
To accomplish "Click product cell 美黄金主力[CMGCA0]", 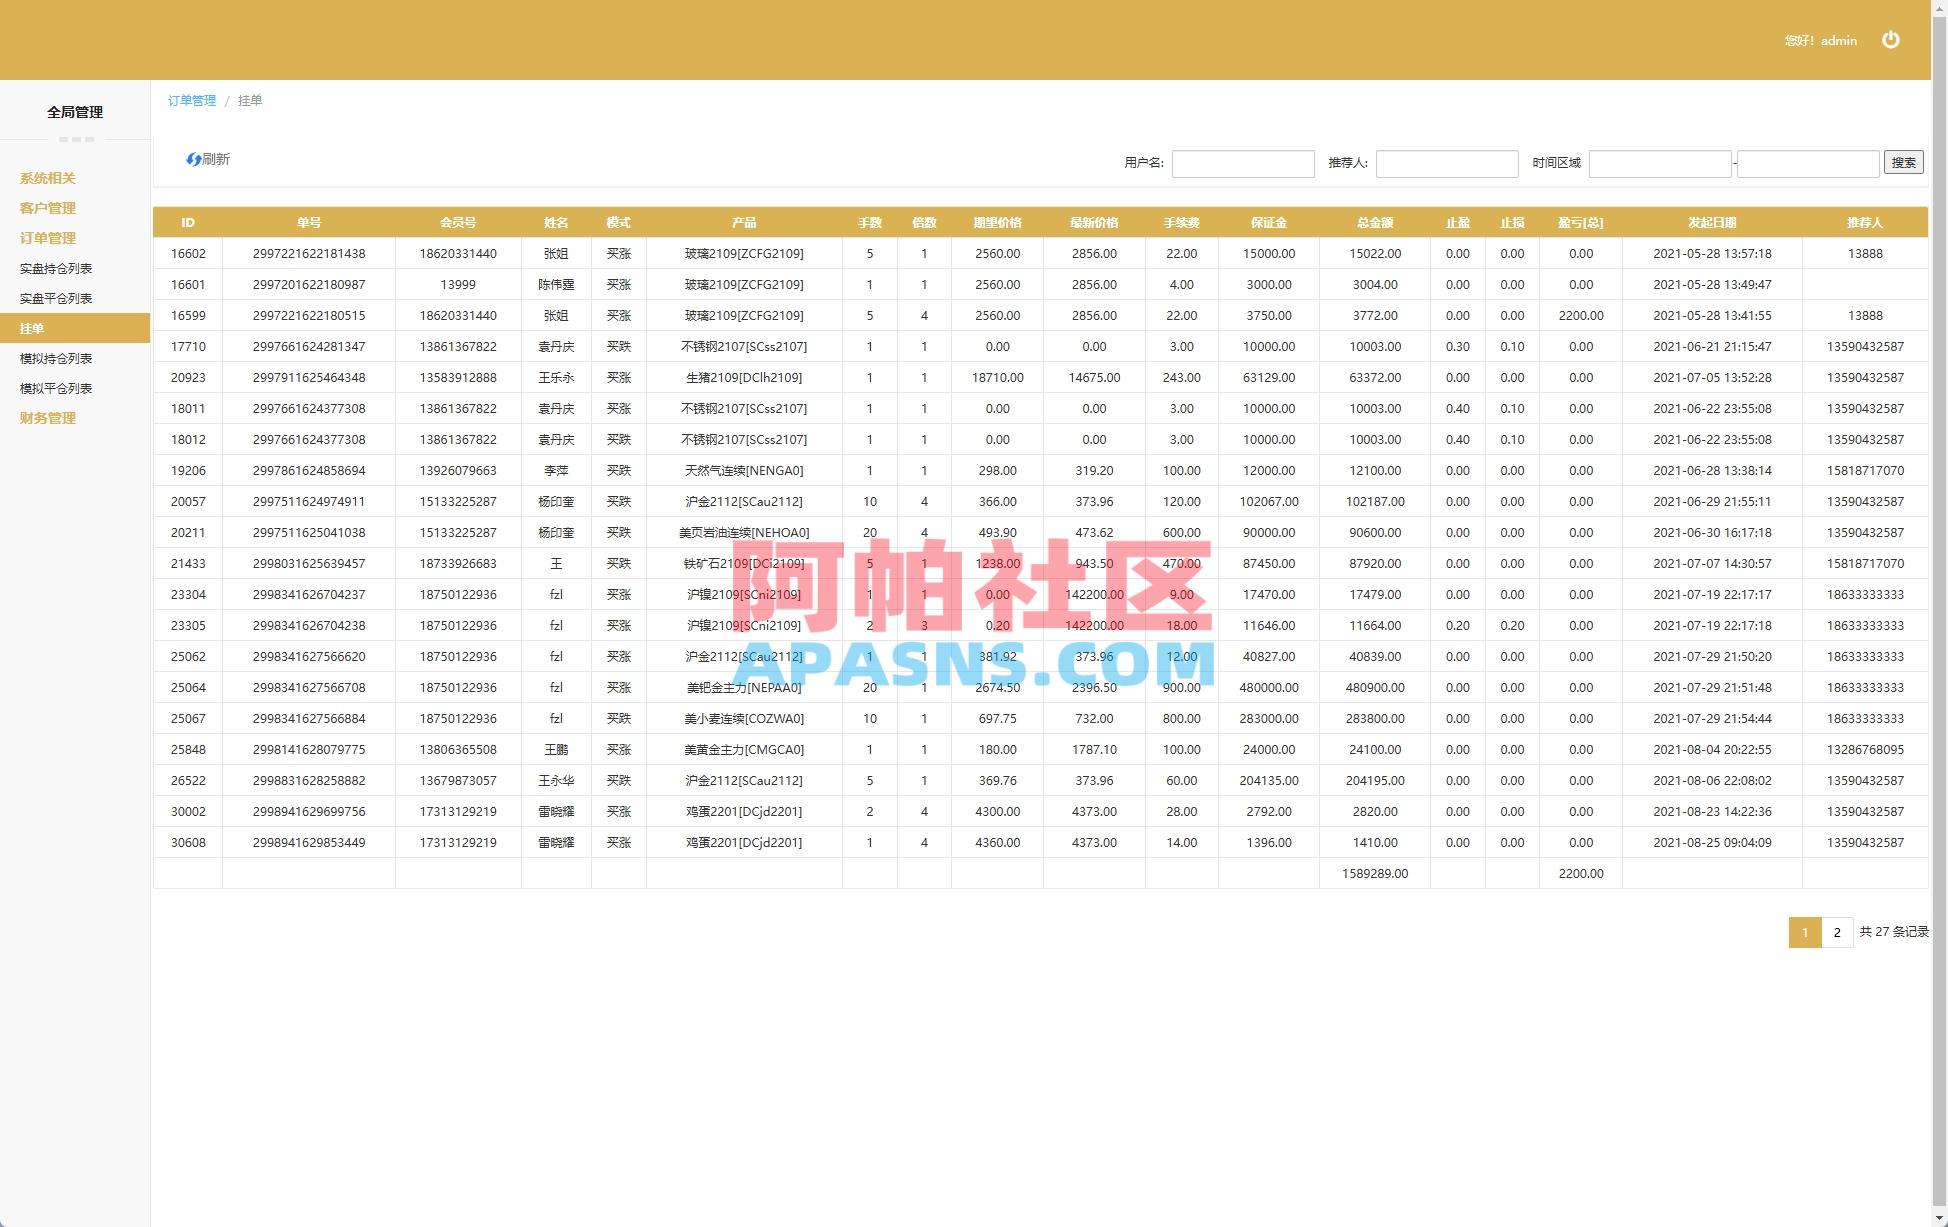I will (x=744, y=750).
